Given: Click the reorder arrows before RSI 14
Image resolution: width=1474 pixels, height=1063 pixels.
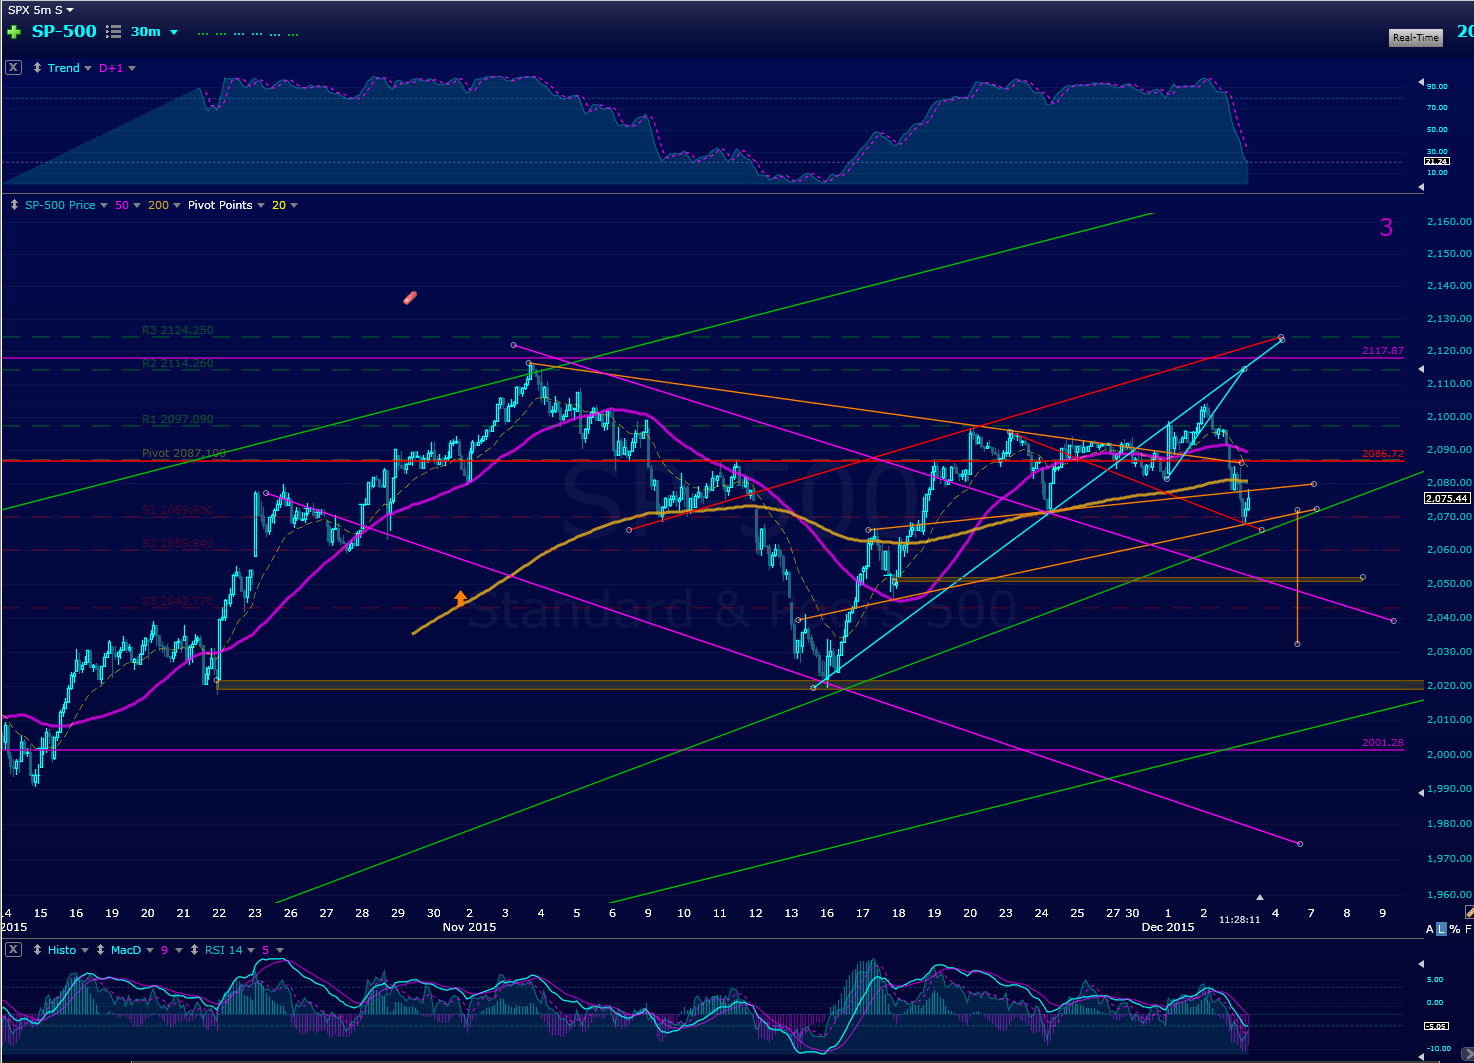Looking at the screenshot, I should point(194,950).
